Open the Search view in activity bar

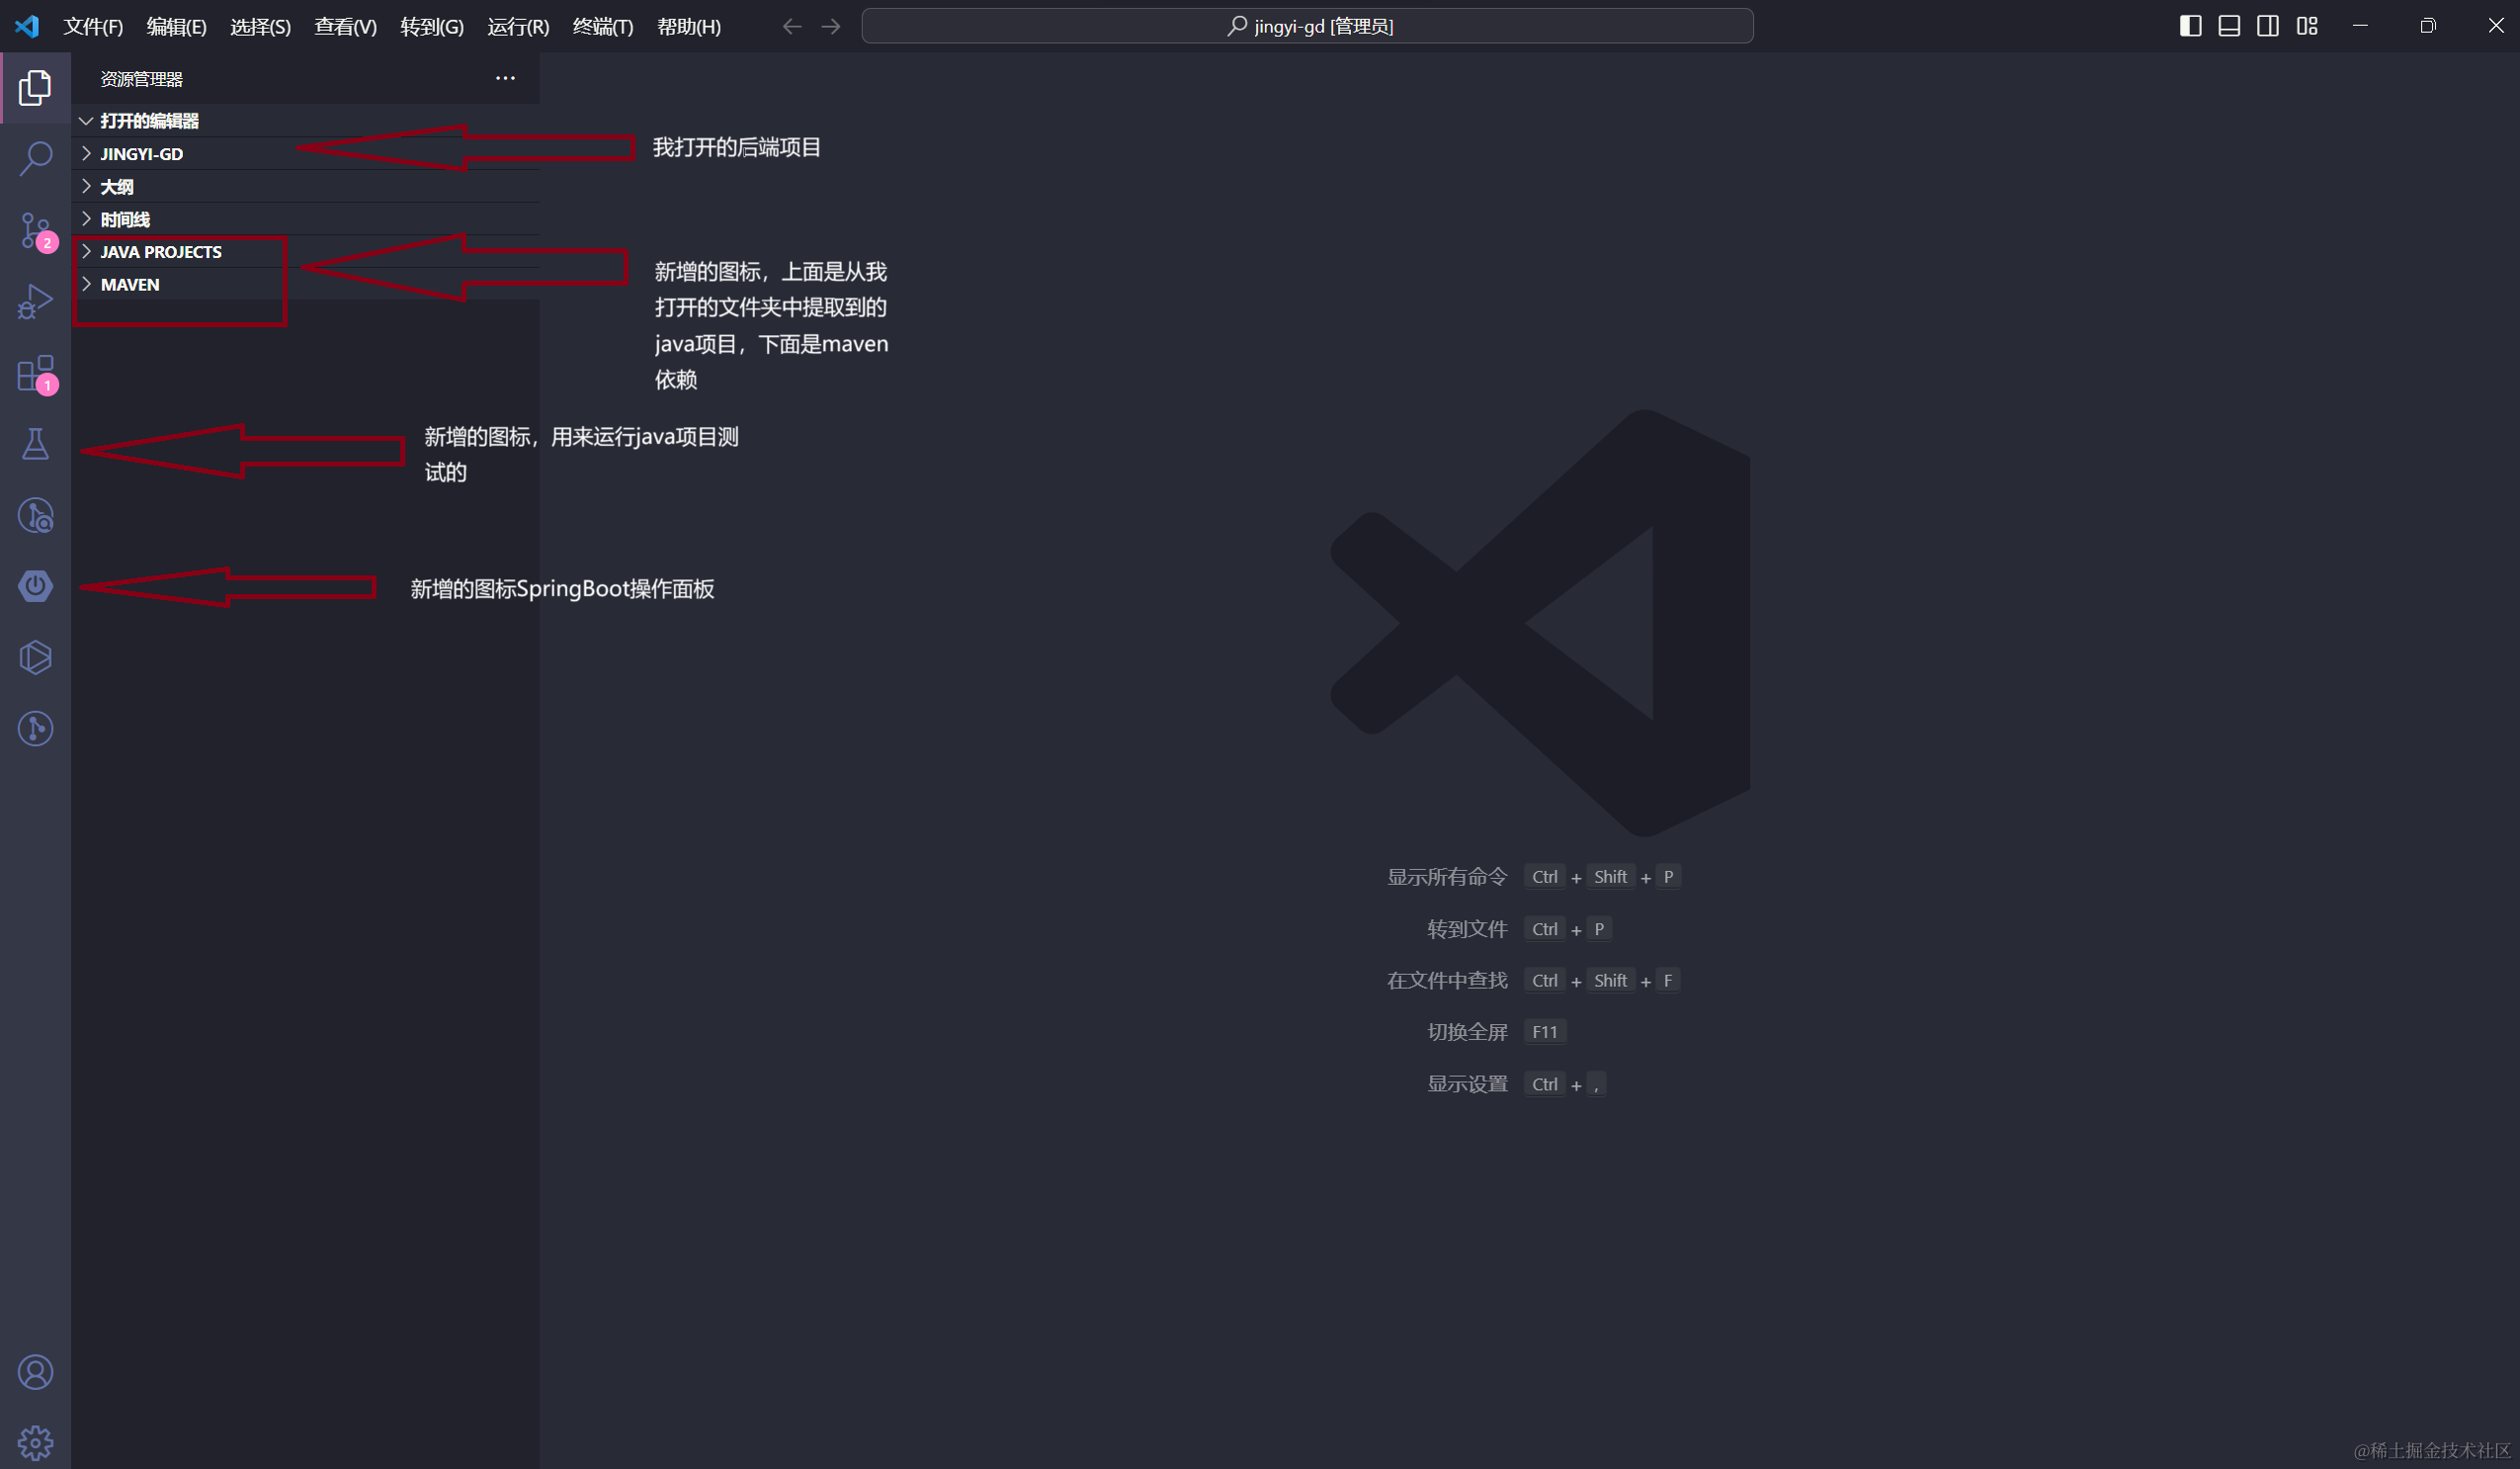pos(35,158)
